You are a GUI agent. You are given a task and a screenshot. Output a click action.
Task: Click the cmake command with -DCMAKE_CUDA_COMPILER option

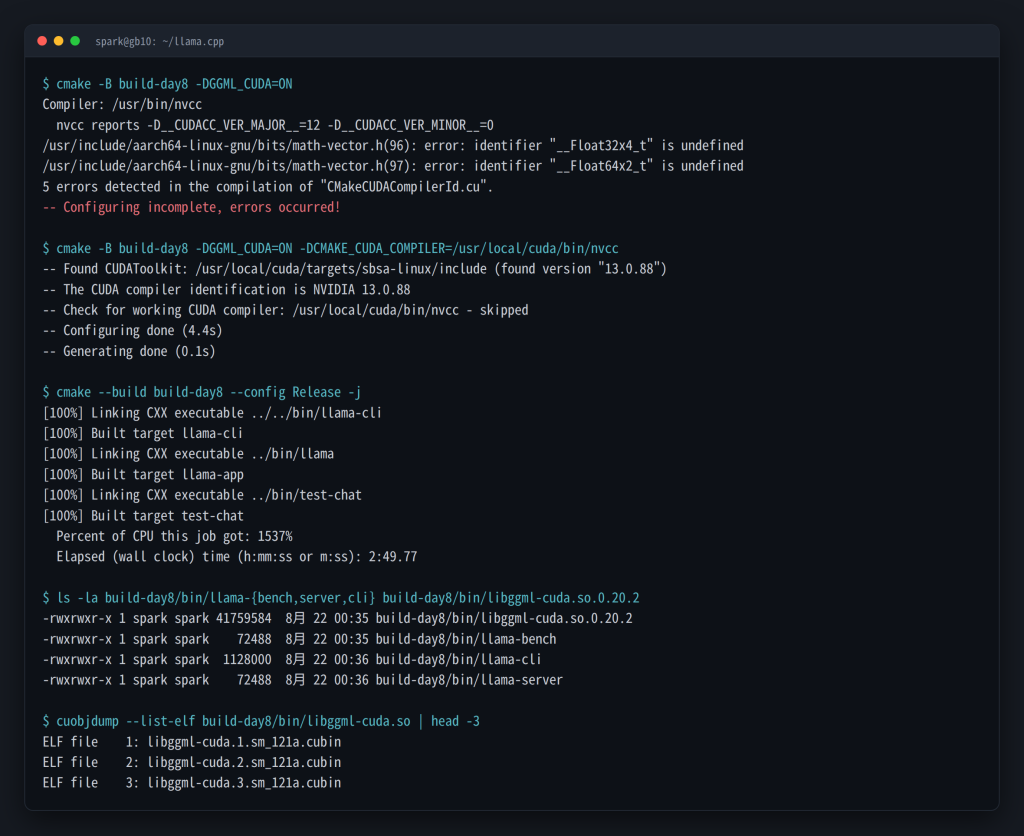point(330,249)
